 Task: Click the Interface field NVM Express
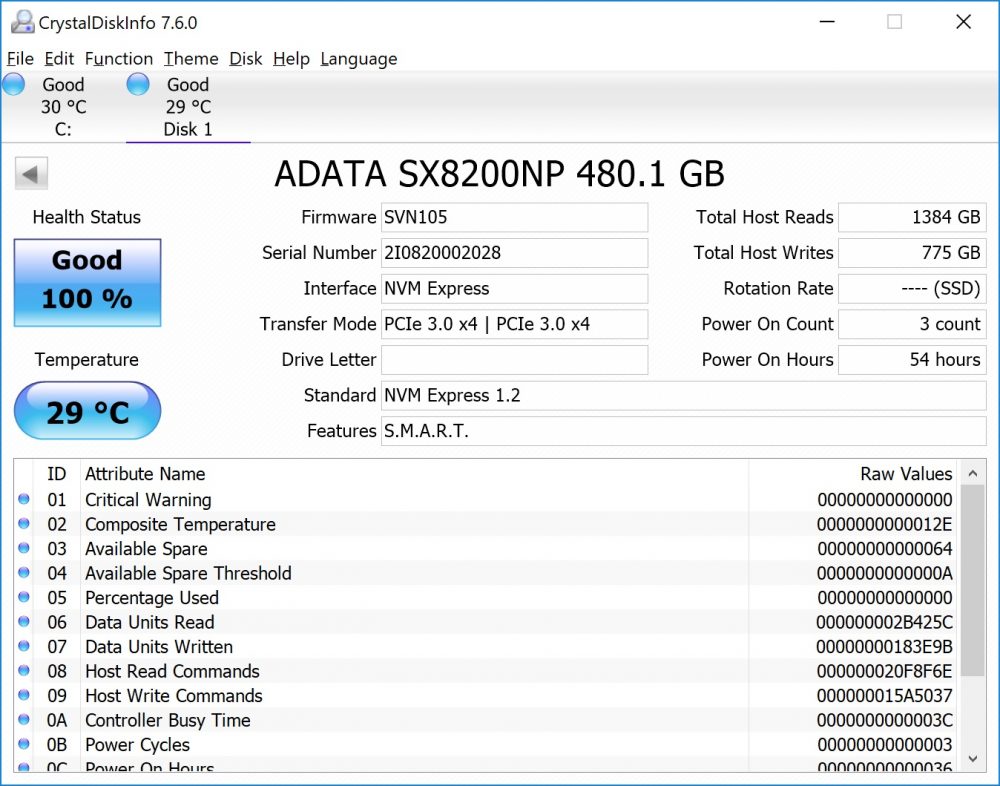pyautogui.click(x=514, y=289)
